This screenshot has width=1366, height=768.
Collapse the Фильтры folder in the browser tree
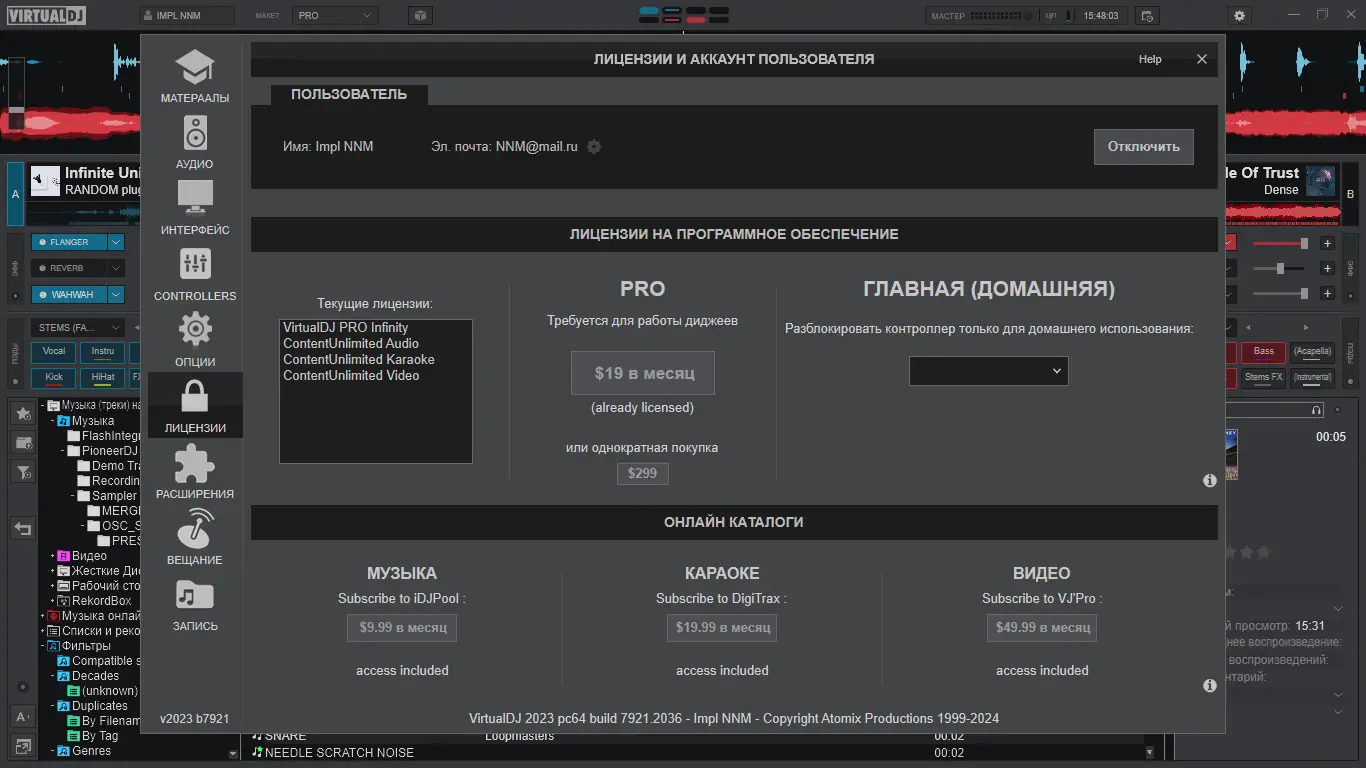[x=44, y=646]
